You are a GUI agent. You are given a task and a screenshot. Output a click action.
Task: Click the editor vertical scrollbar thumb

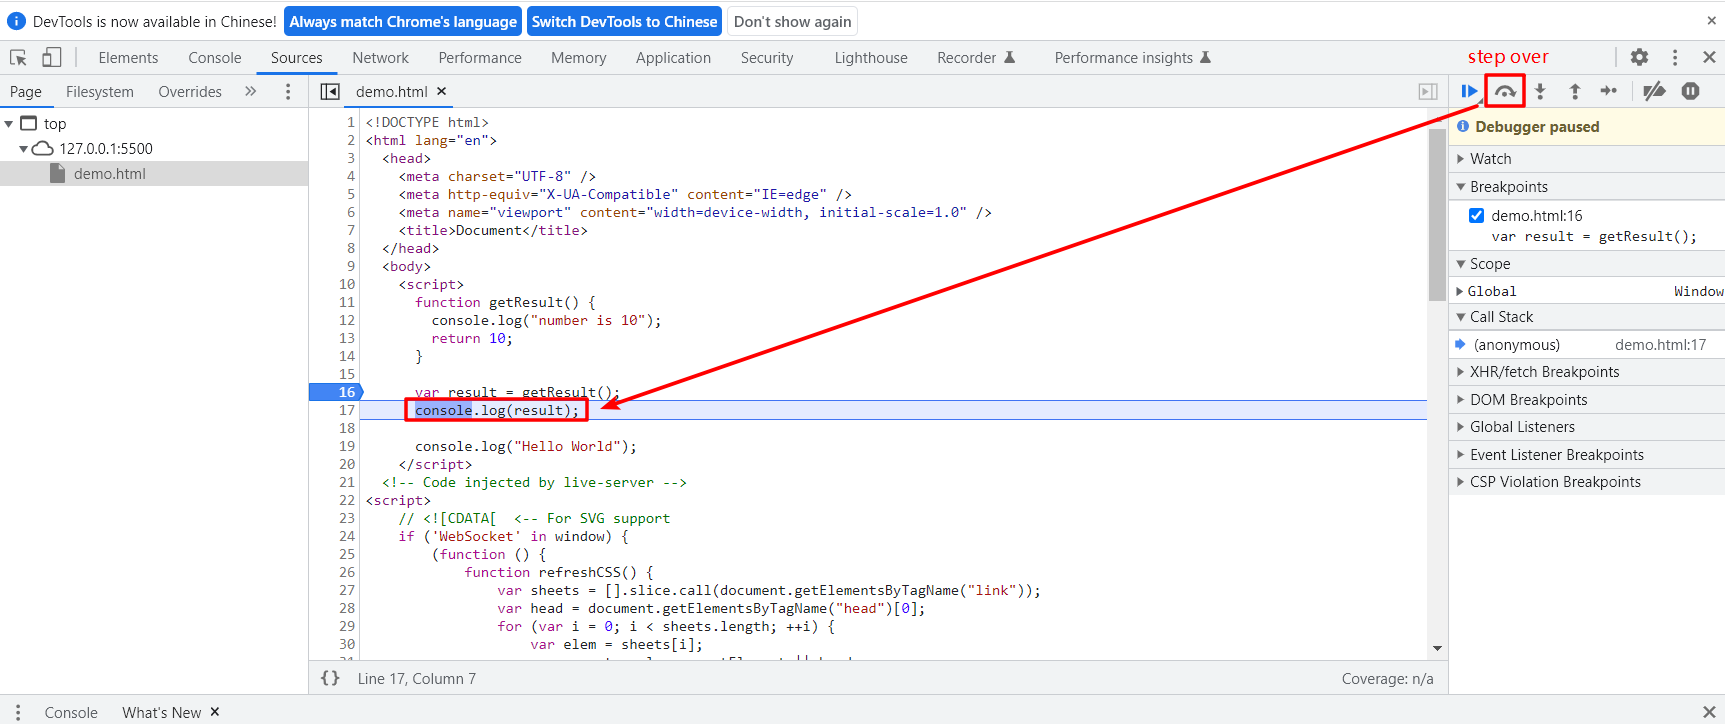[1437, 214]
